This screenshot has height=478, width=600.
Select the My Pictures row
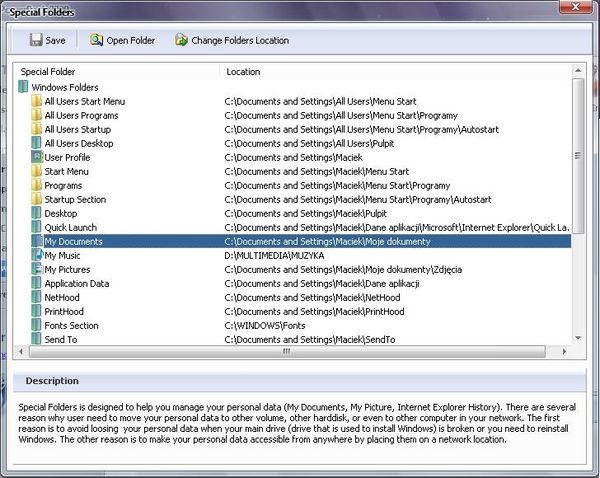pyautogui.click(x=67, y=269)
